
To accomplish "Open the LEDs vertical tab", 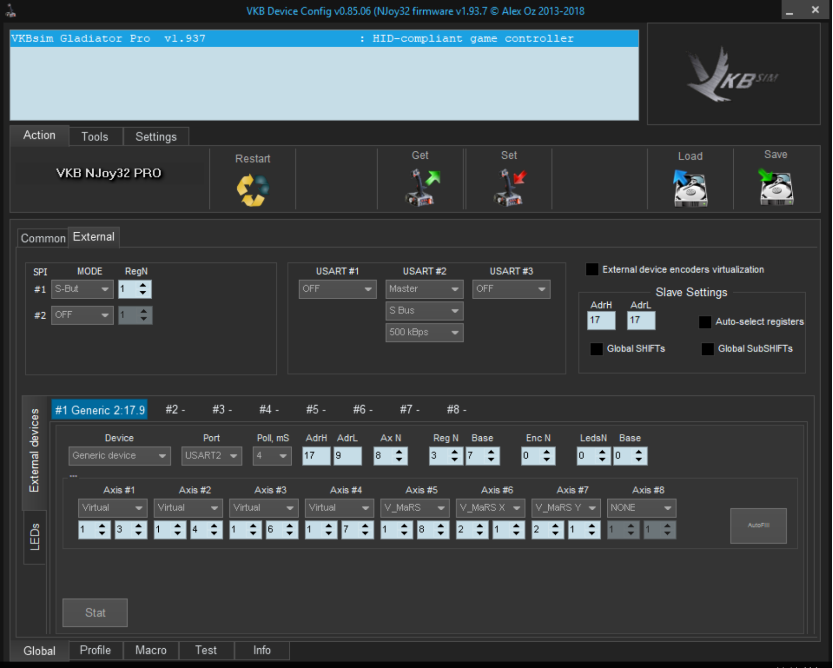I will pyautogui.click(x=34, y=536).
